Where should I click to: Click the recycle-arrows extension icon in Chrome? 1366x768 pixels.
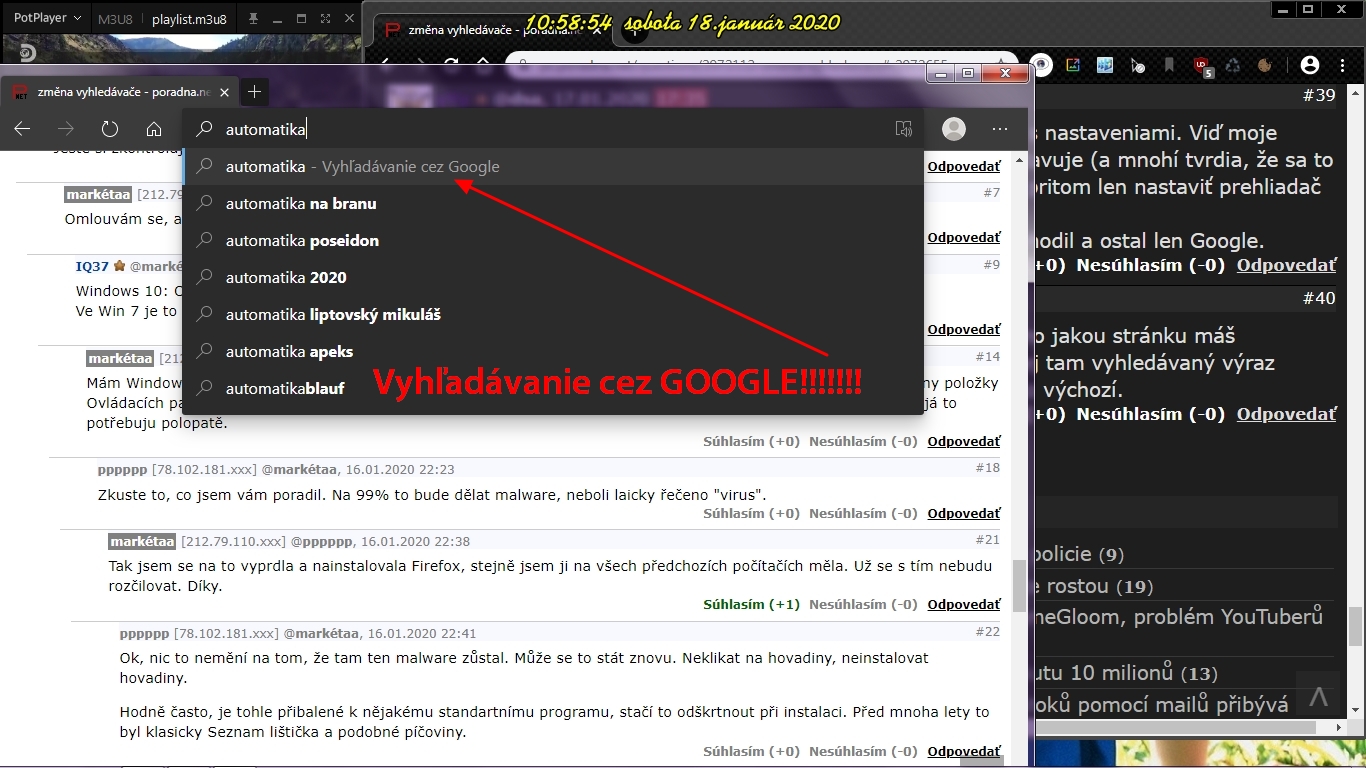1233,65
